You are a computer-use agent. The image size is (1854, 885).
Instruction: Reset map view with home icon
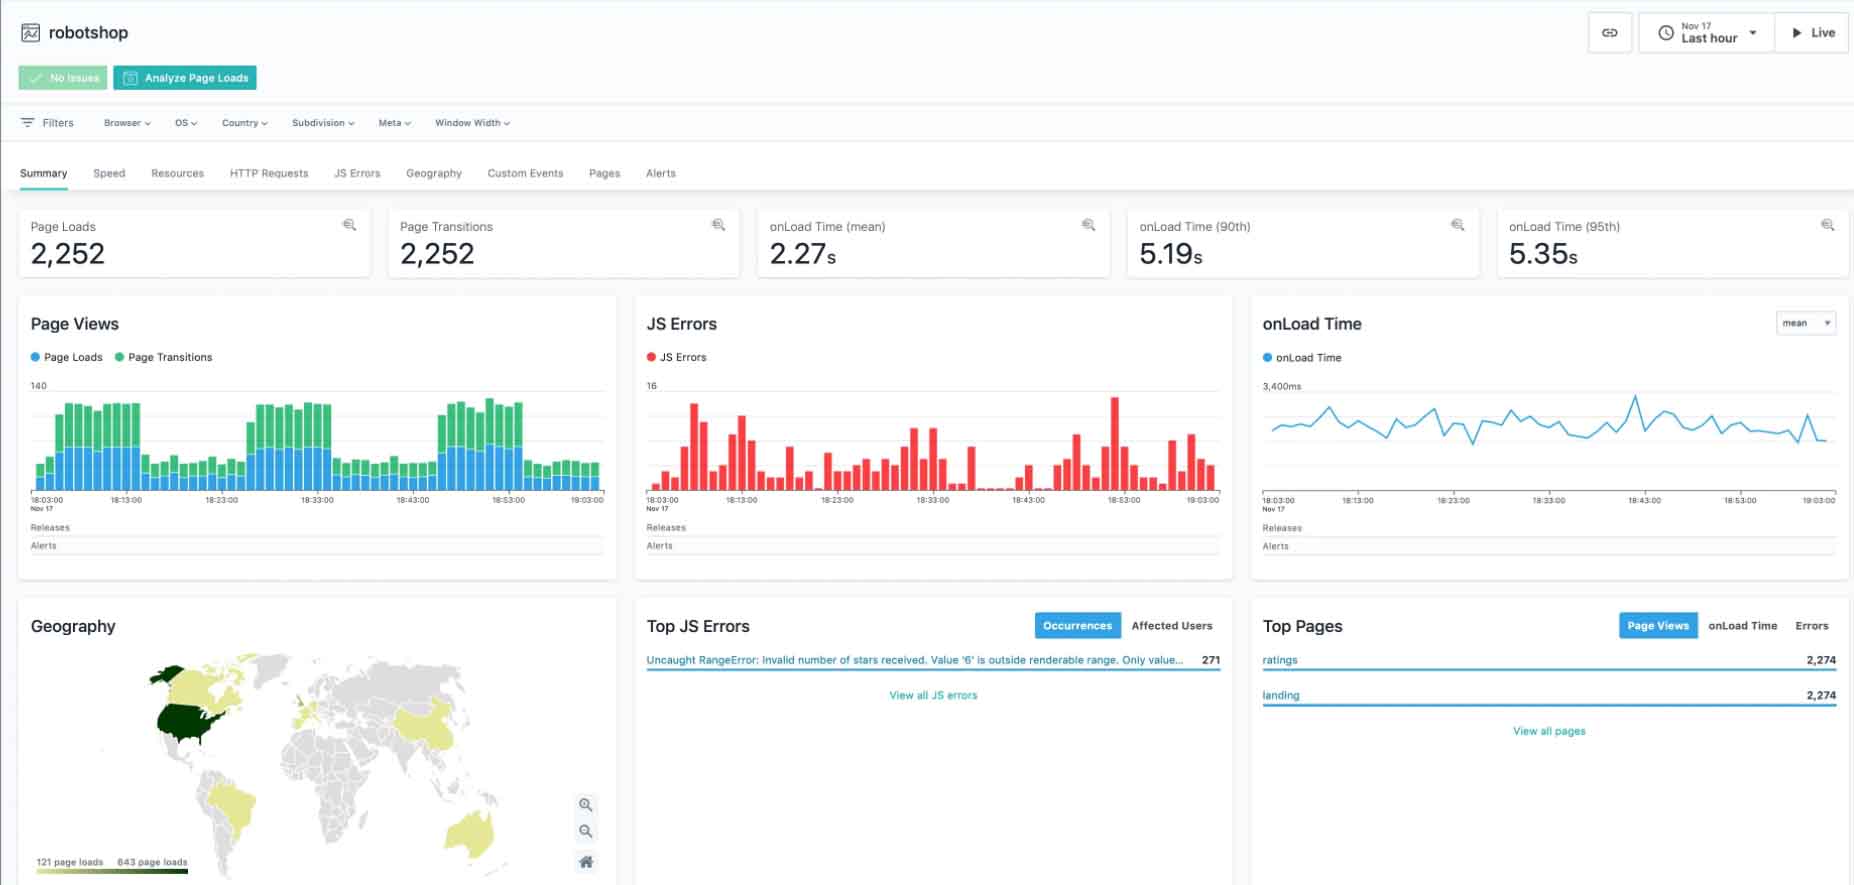(x=586, y=862)
